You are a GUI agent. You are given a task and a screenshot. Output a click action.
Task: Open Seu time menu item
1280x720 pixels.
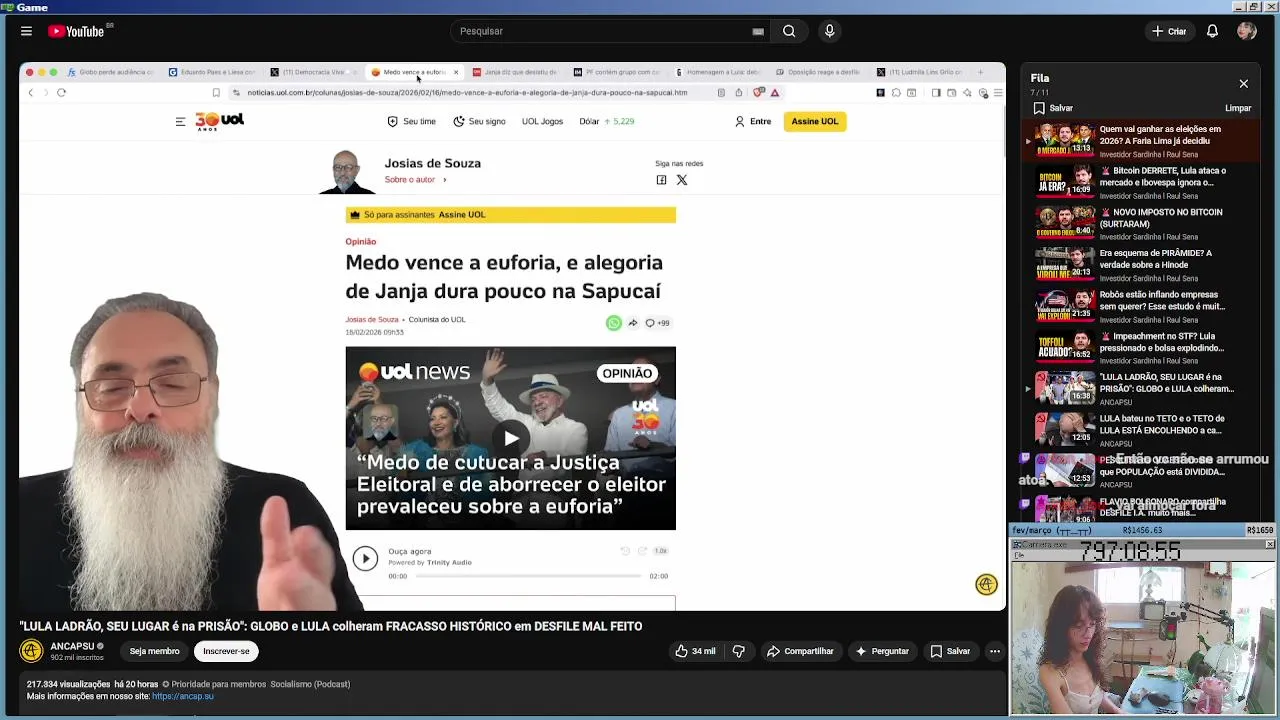click(411, 121)
